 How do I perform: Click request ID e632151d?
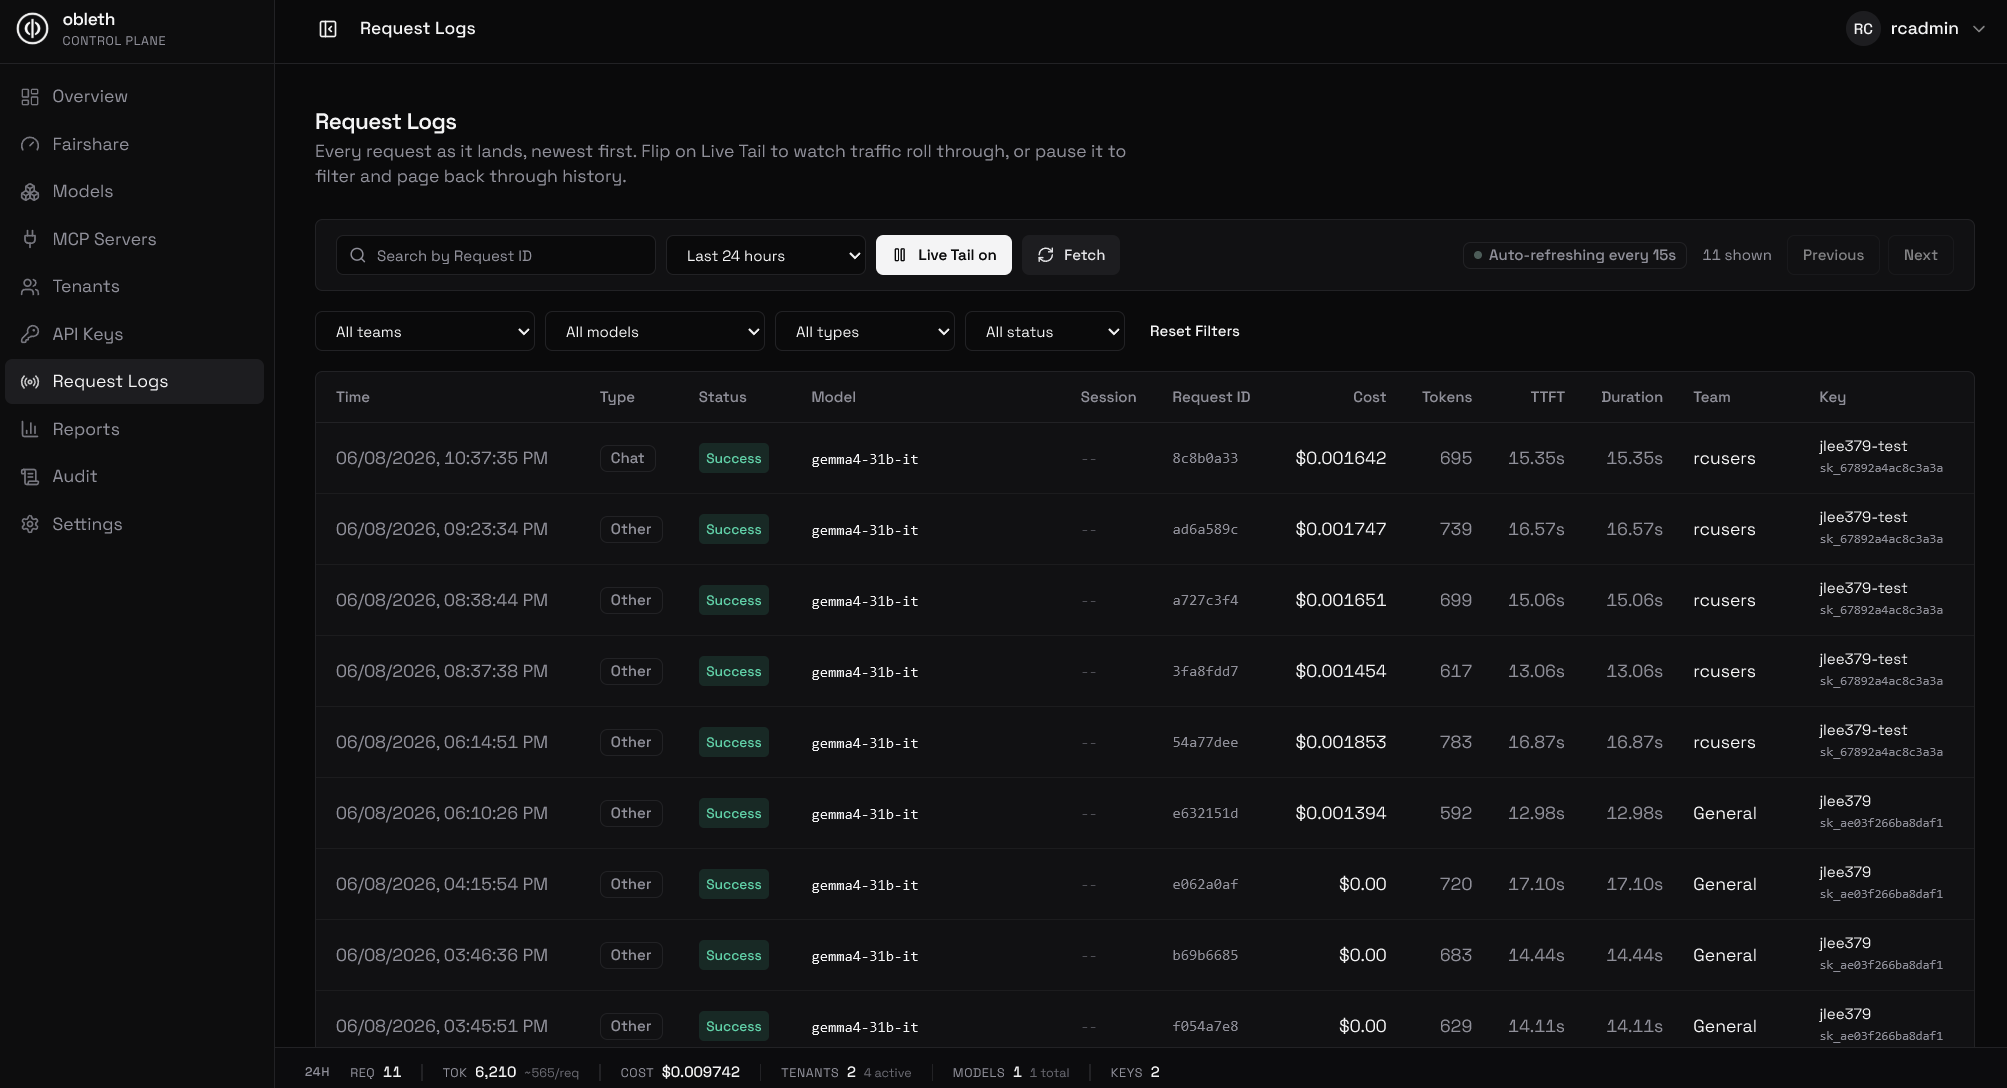[x=1205, y=814]
